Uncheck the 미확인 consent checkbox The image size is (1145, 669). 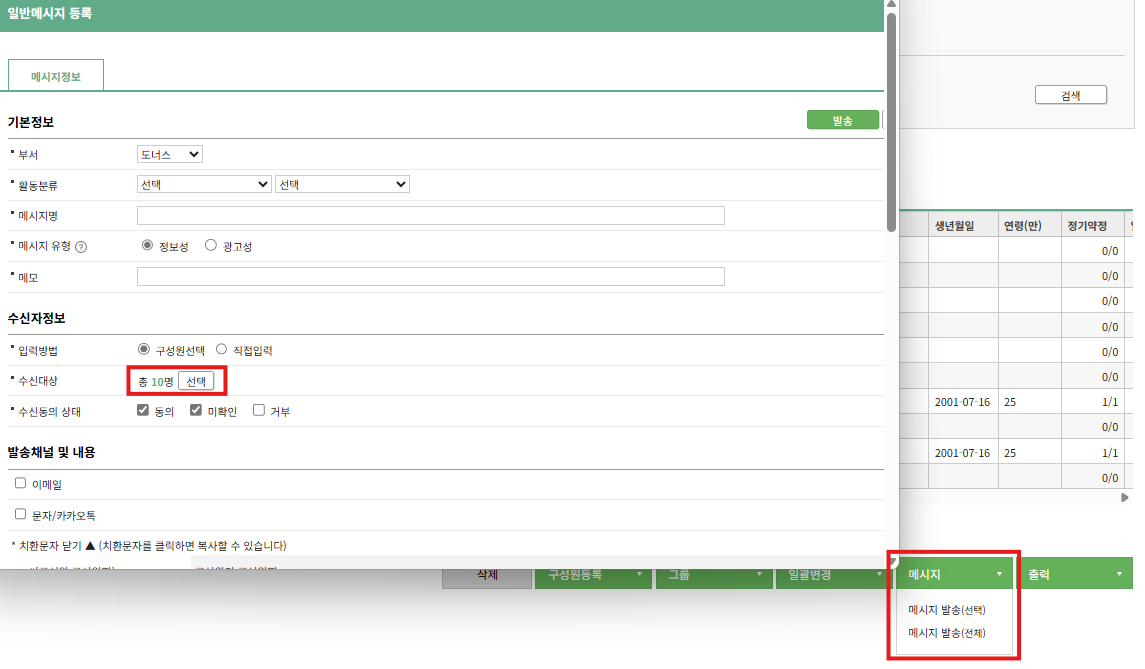pyautogui.click(x=196, y=410)
